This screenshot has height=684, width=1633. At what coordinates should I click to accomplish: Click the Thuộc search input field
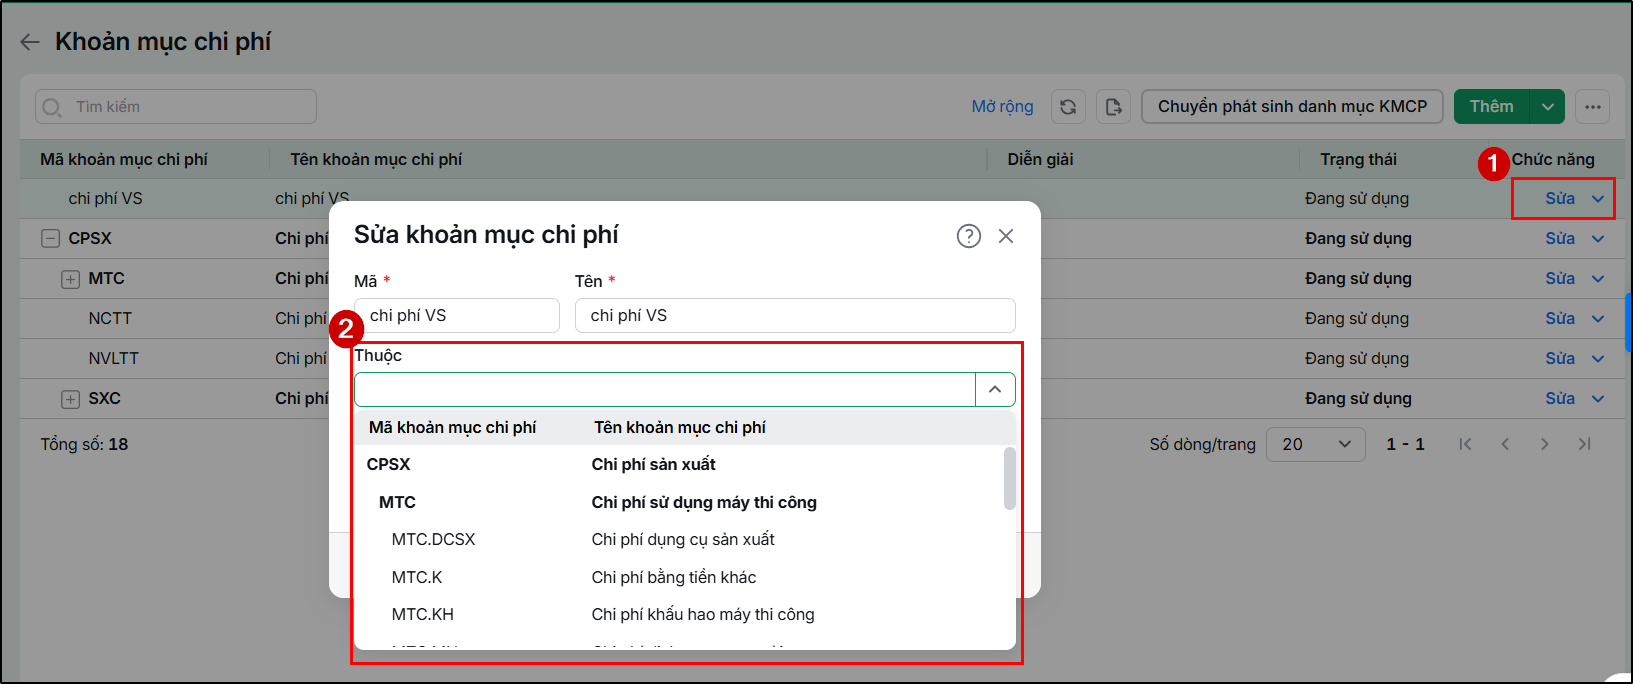pyautogui.click(x=665, y=389)
